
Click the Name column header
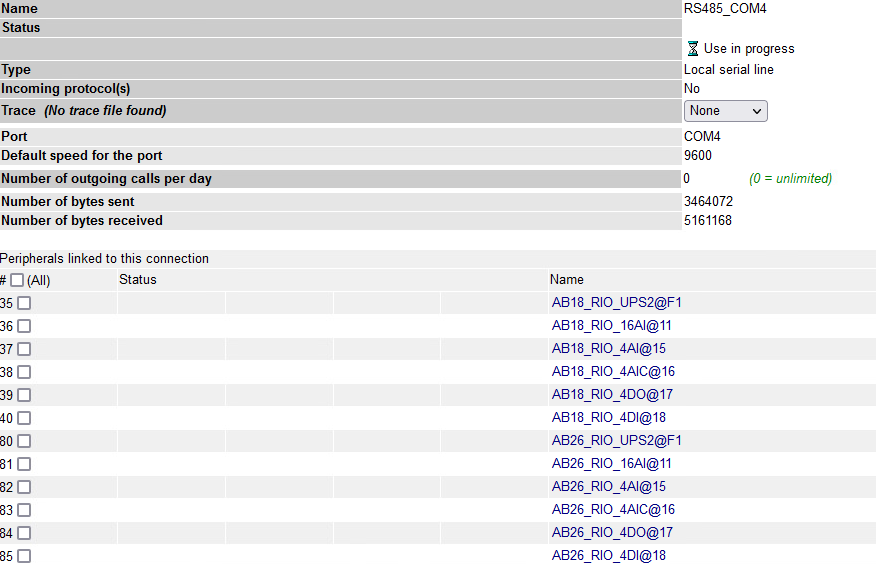(x=566, y=280)
